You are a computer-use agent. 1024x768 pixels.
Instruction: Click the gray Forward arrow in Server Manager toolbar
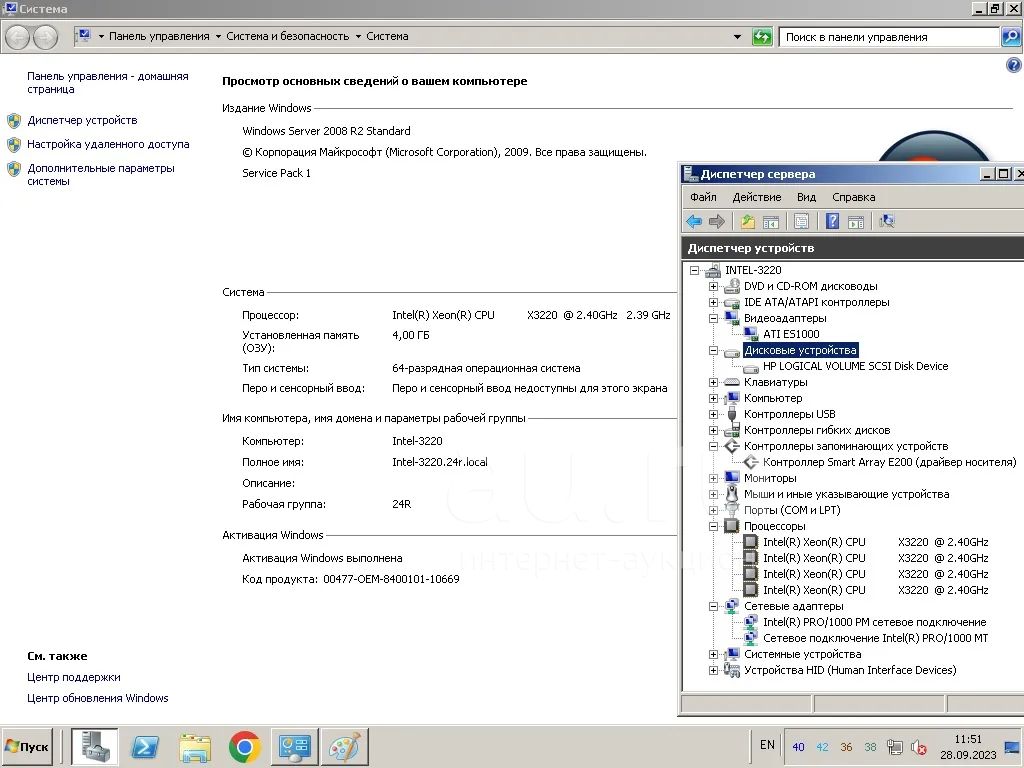[x=717, y=221]
